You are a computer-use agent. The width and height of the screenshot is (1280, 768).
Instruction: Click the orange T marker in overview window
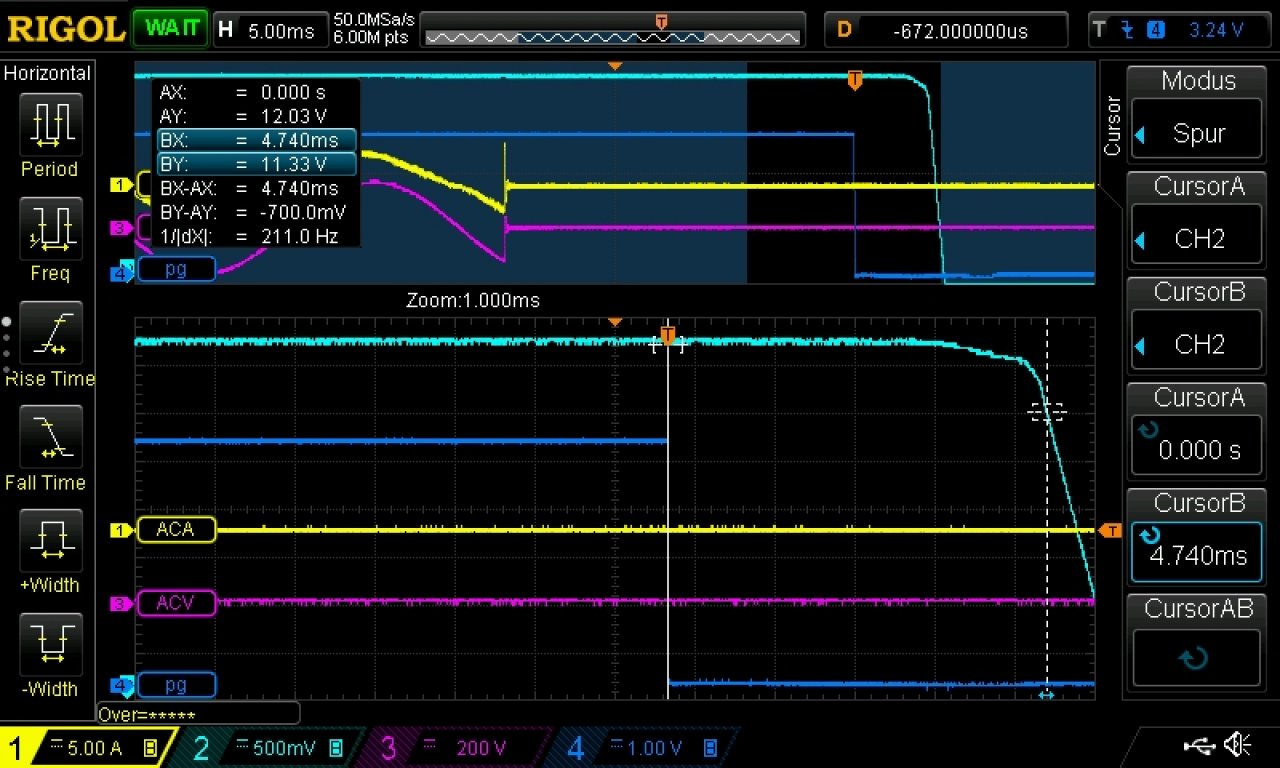point(854,80)
